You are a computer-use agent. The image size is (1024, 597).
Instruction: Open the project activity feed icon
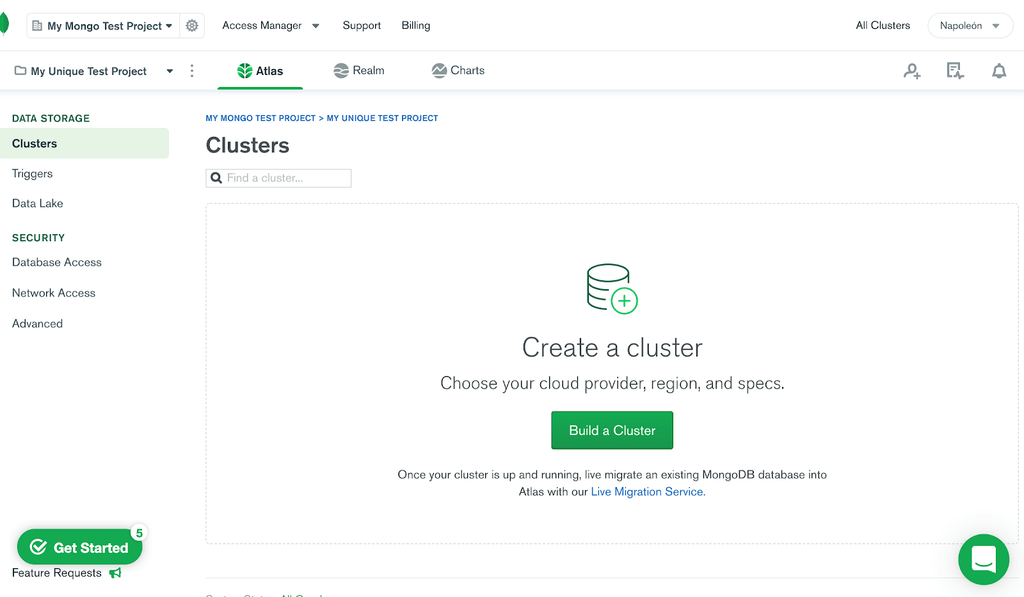click(x=954, y=71)
